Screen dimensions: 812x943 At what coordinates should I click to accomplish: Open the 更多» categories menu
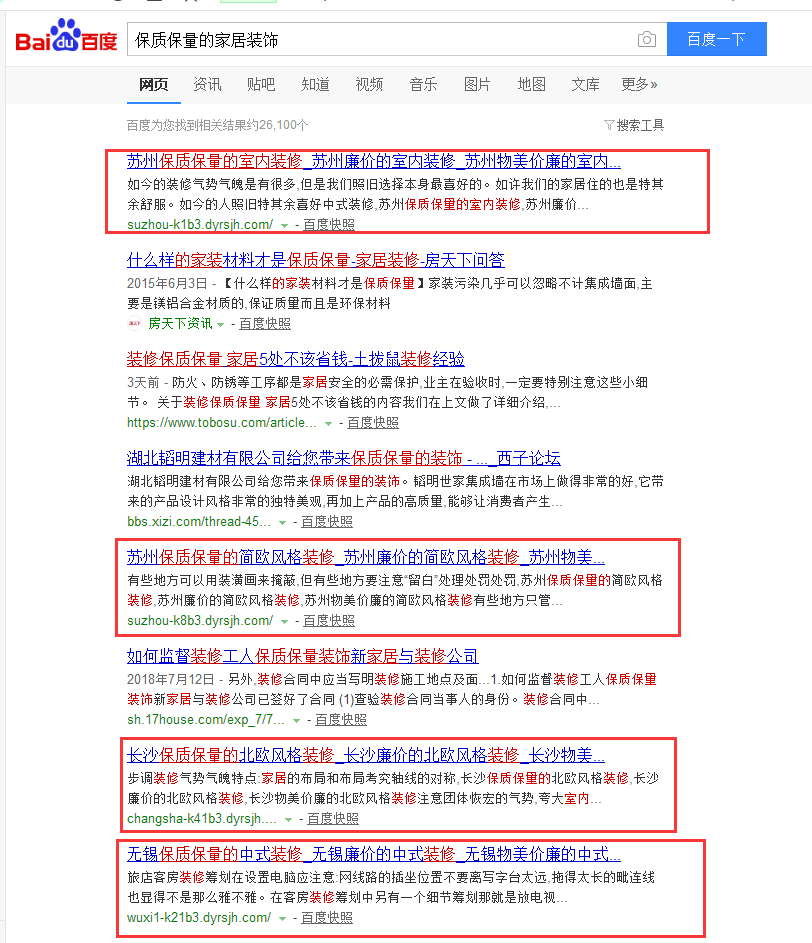click(639, 85)
